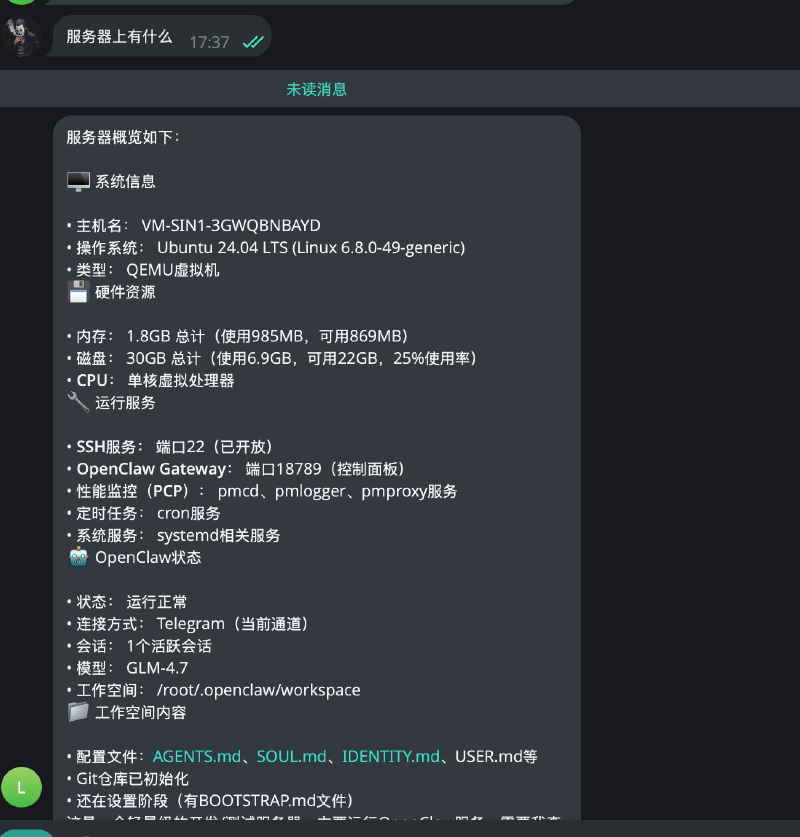
Task: Click the hostname VM-SIN1-3GWQBNBAYD text
Action: pyautogui.click(x=230, y=225)
